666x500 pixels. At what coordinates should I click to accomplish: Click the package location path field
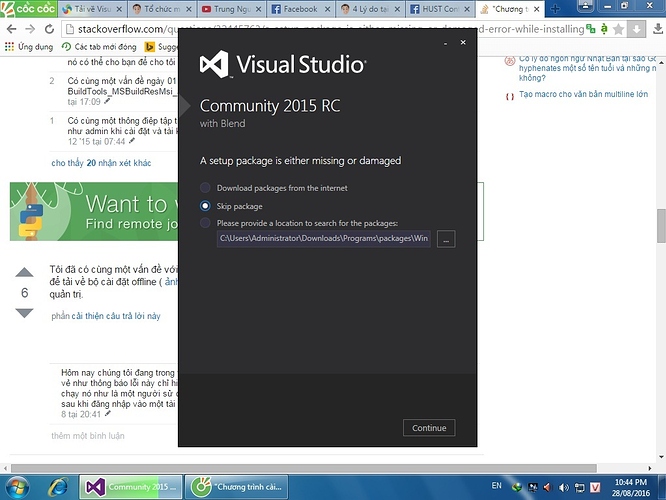point(324,238)
